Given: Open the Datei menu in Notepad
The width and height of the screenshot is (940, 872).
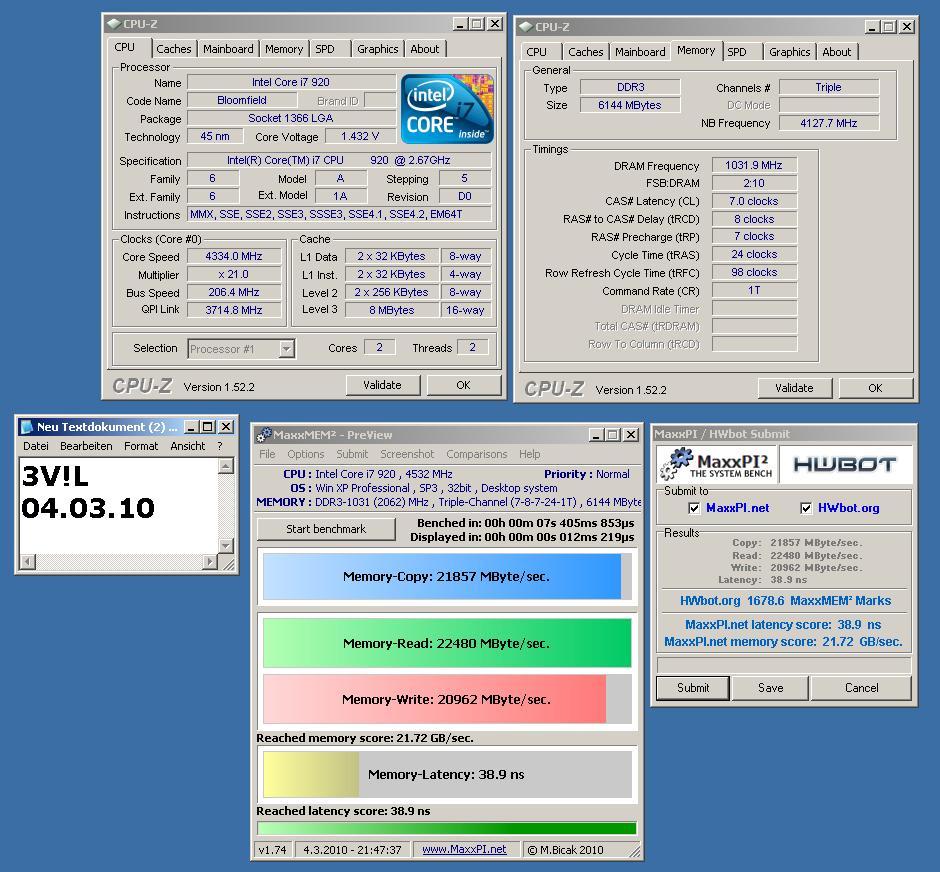Looking at the screenshot, I should click(x=36, y=446).
